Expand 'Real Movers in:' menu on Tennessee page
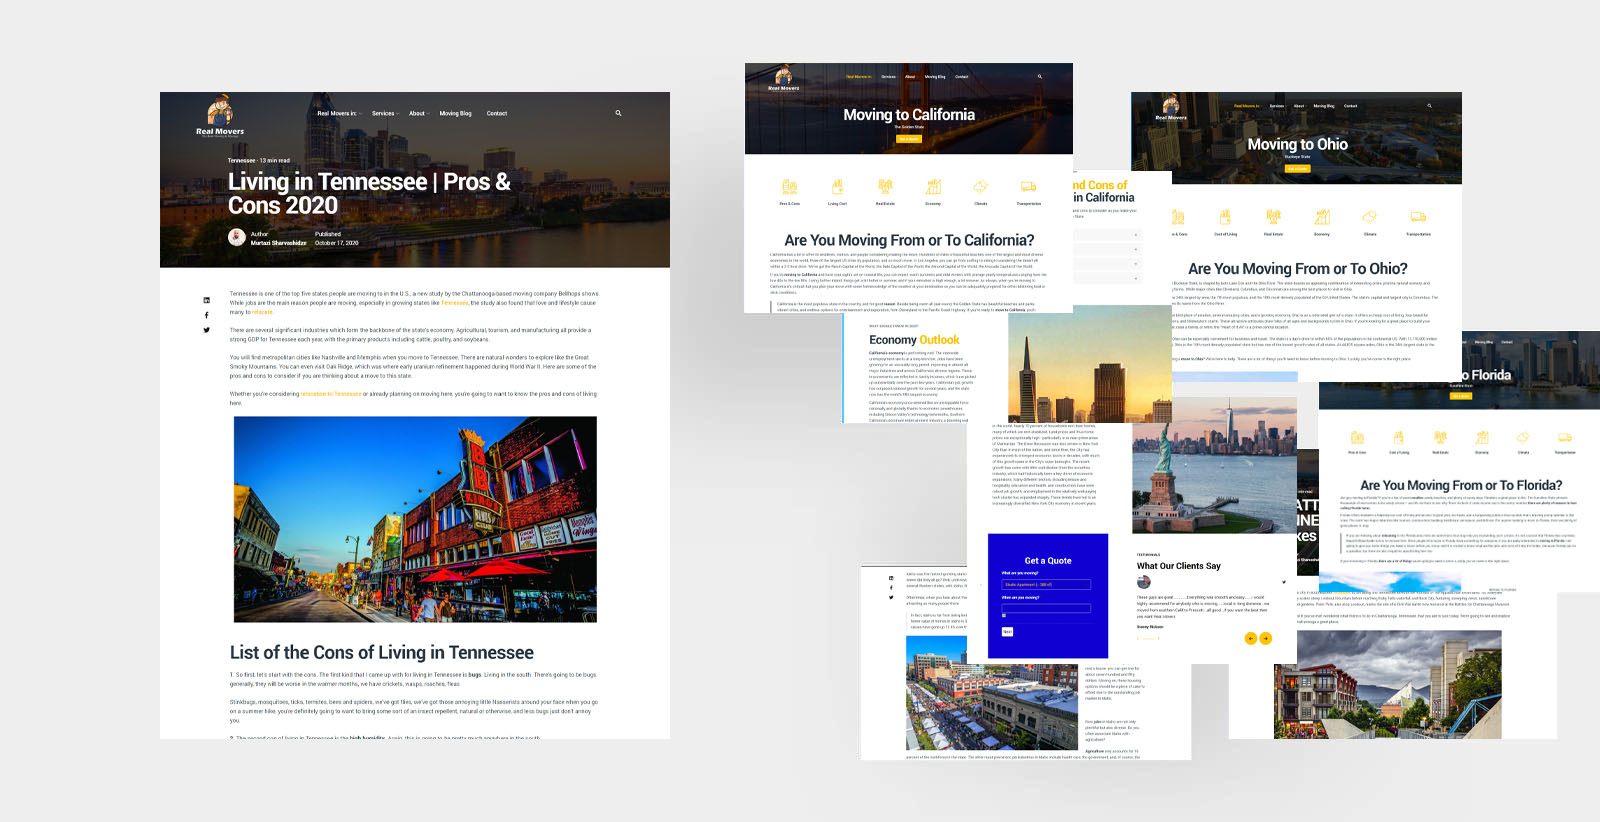The width and height of the screenshot is (1600, 822). tap(339, 113)
